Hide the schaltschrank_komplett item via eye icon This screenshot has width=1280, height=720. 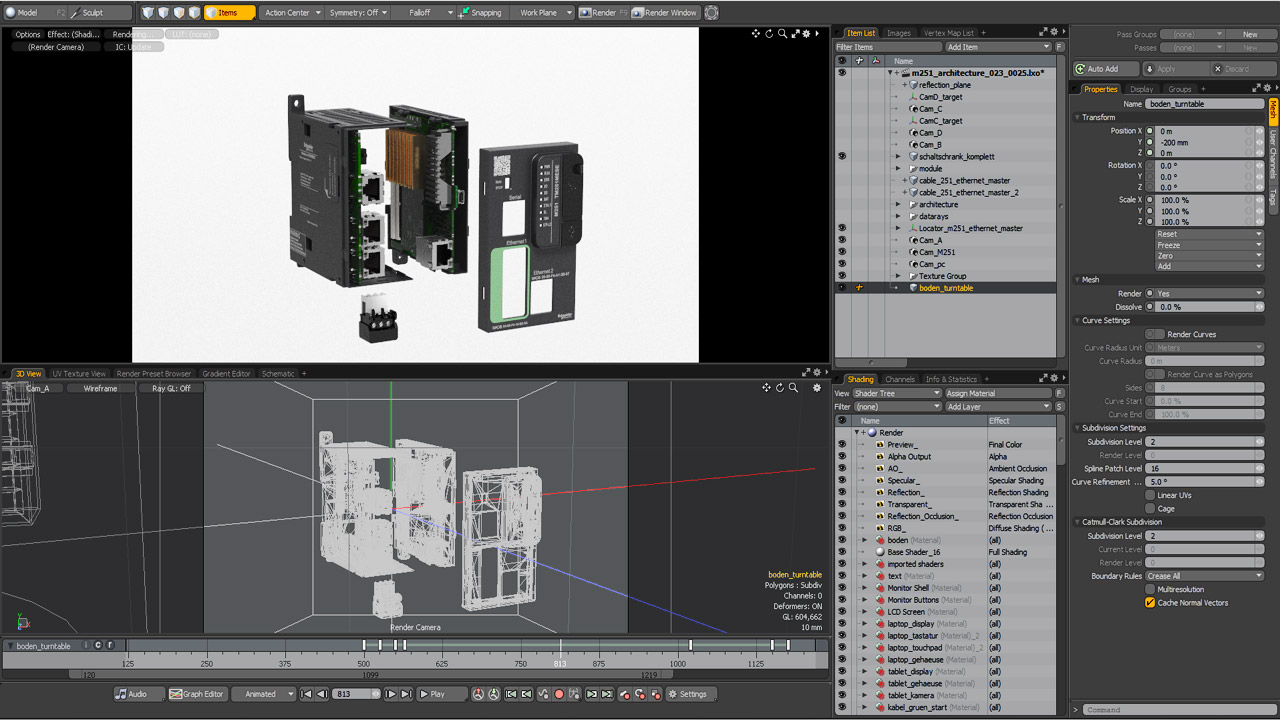pyautogui.click(x=841, y=157)
